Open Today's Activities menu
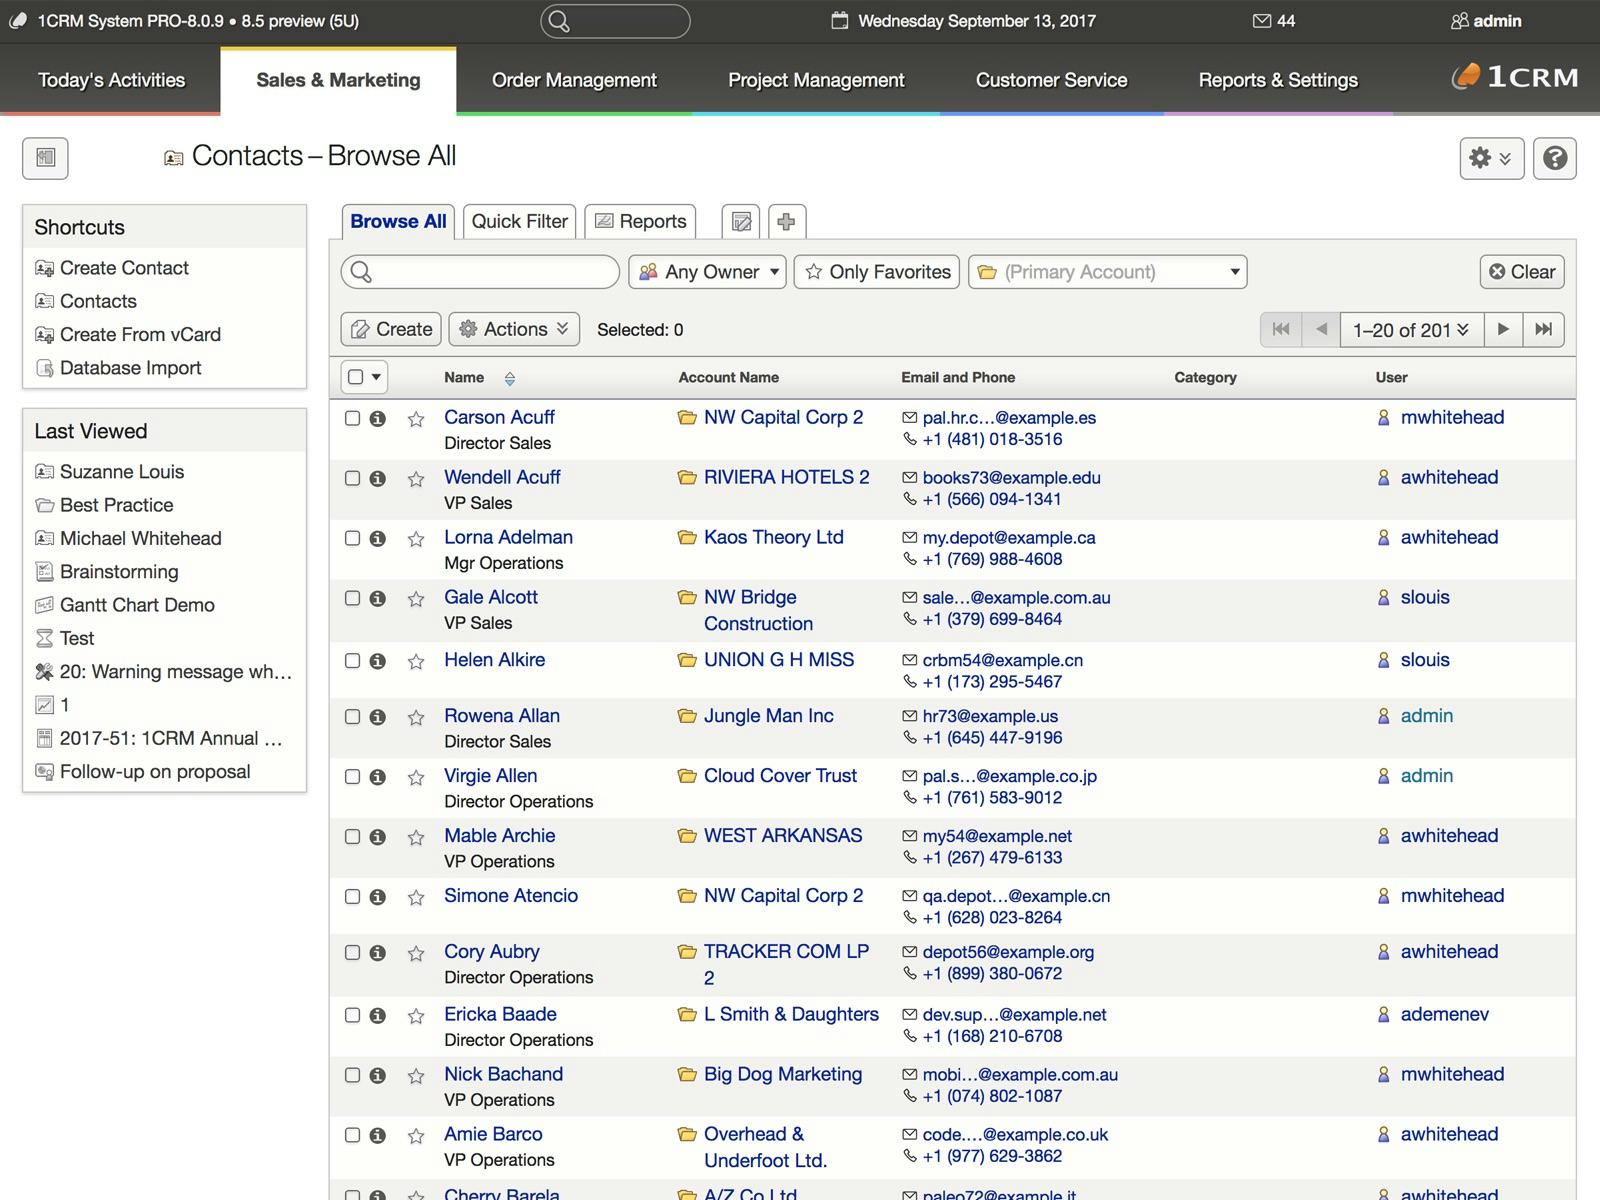 [111, 80]
